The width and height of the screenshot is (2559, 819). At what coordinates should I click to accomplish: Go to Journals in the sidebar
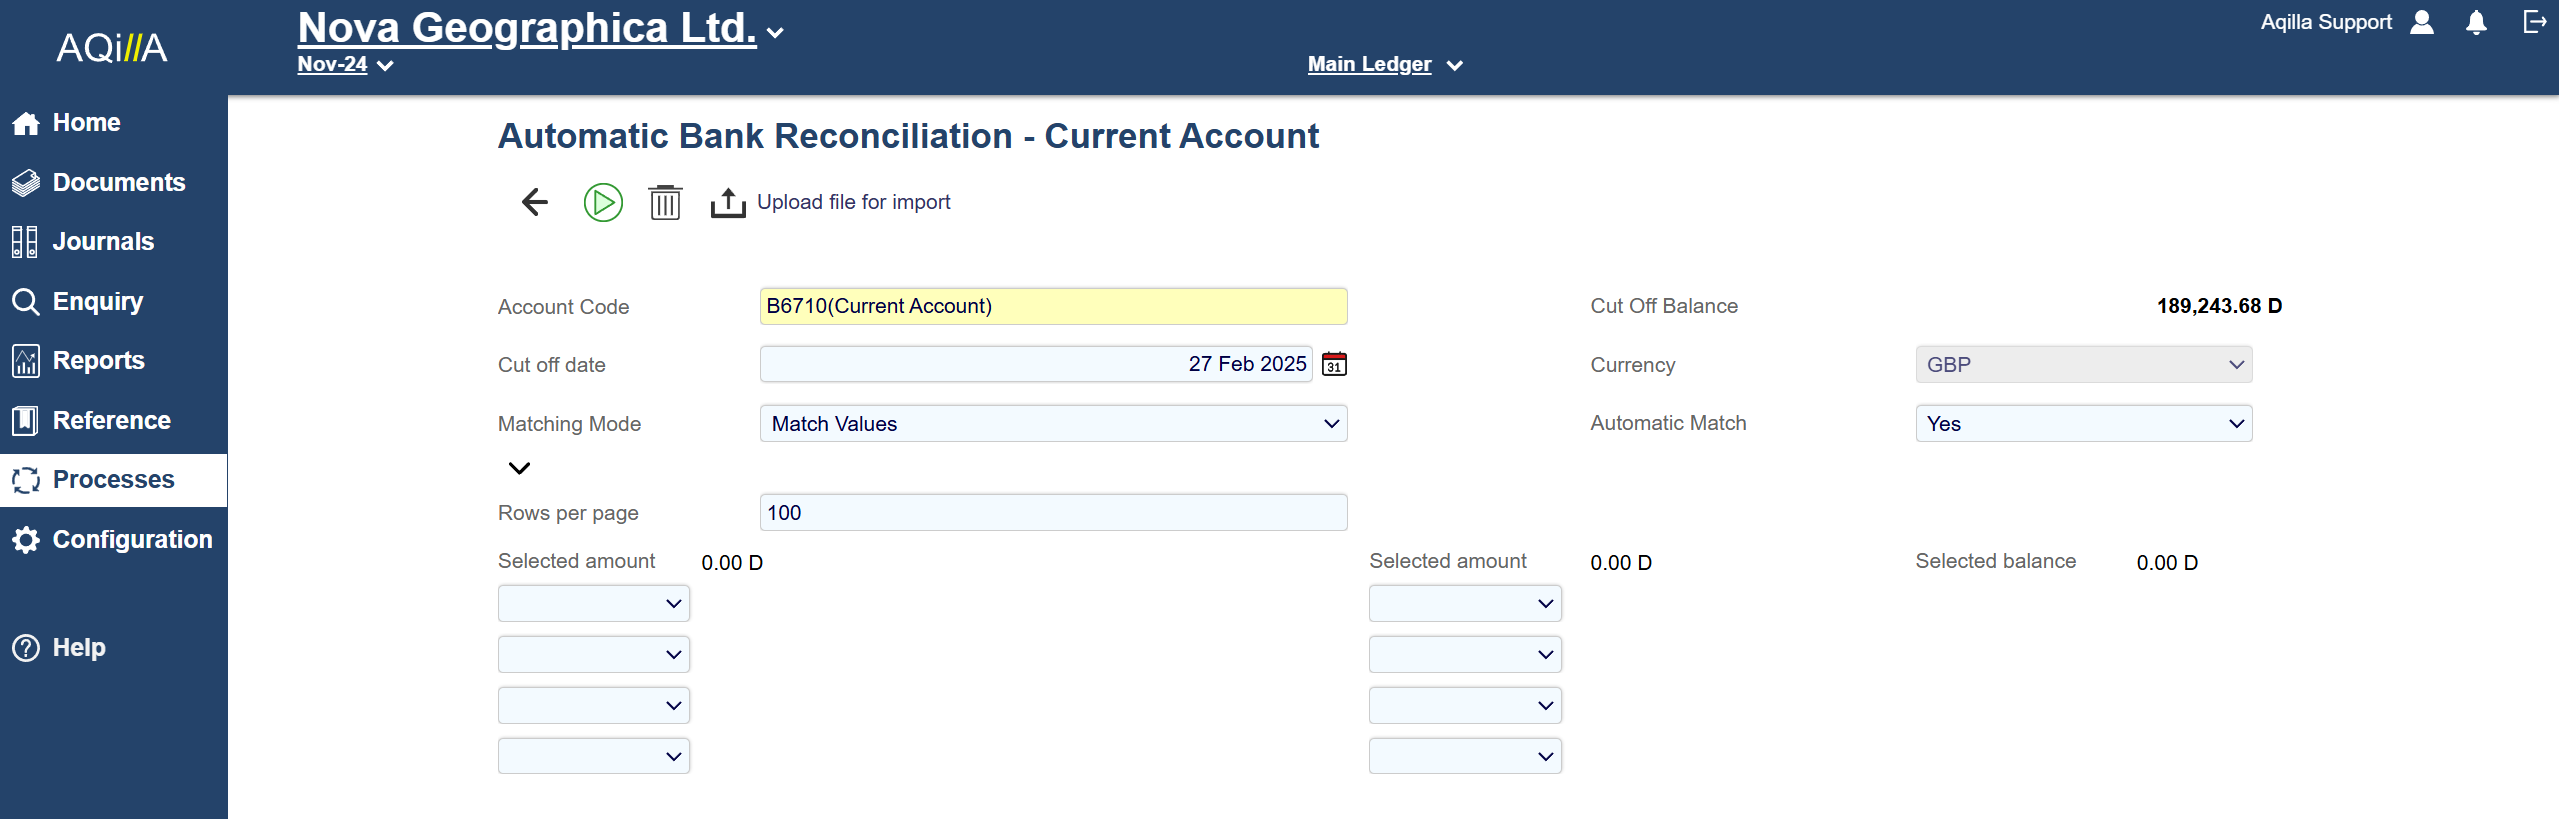103,242
